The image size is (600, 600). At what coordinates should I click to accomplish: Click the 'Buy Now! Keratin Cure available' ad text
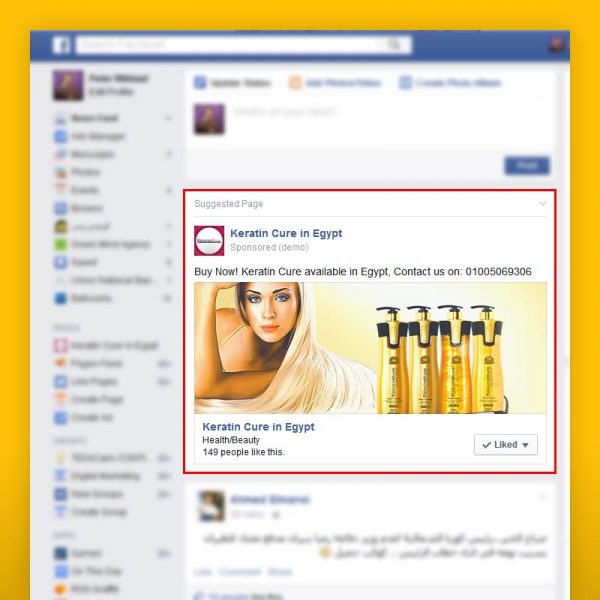[x=363, y=272]
